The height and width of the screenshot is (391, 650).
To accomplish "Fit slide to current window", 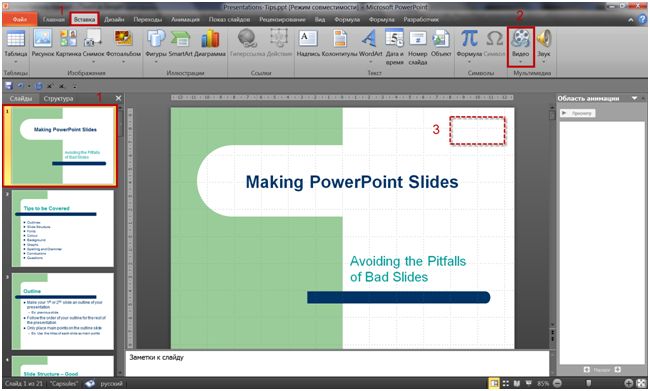I will pos(642,383).
